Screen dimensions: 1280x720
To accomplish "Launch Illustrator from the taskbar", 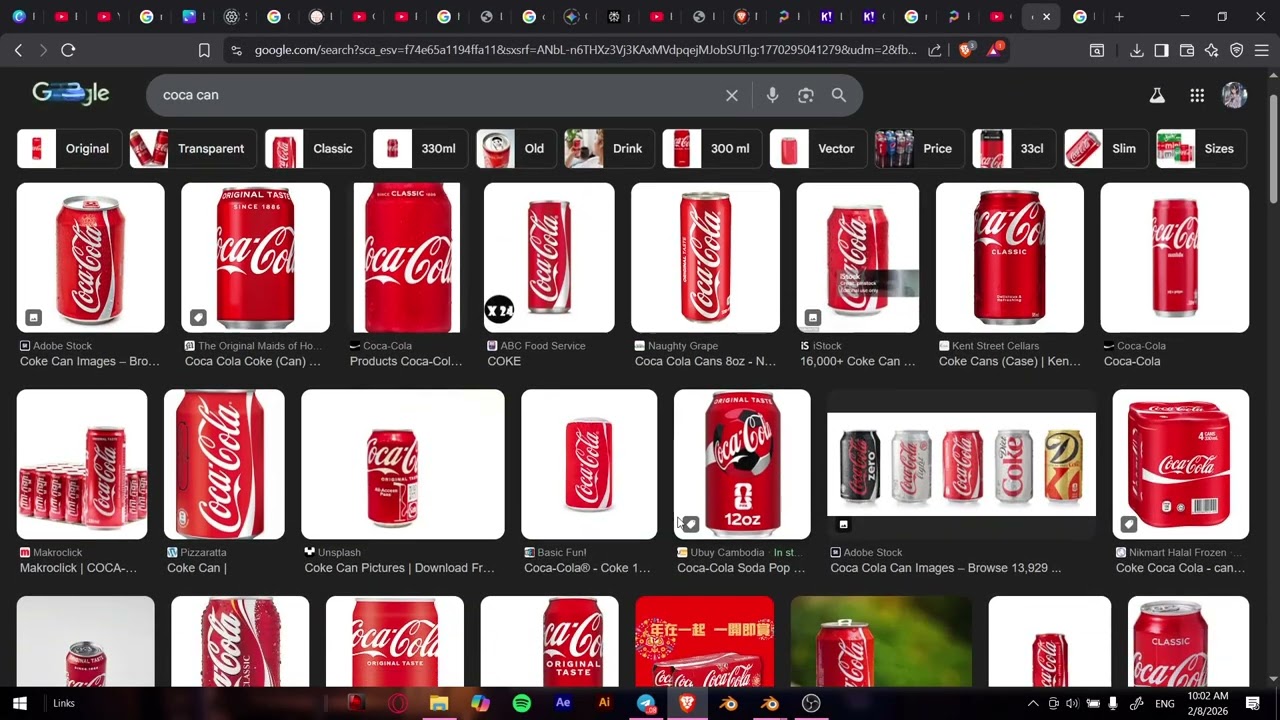I will point(604,703).
